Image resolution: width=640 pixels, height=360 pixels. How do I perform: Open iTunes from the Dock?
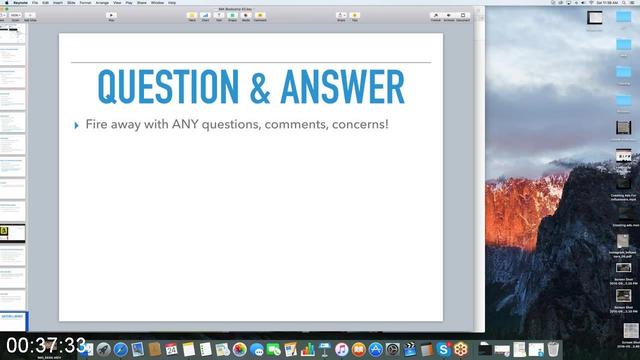[342, 349]
